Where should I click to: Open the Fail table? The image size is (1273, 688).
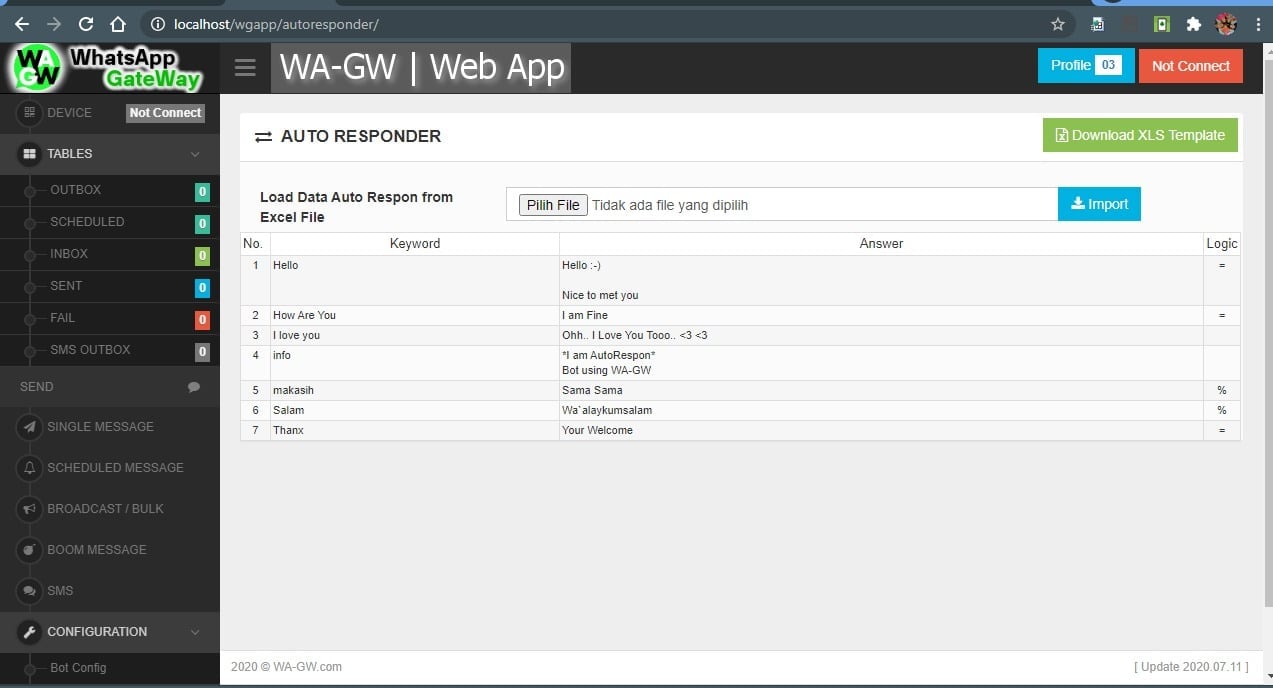62,318
